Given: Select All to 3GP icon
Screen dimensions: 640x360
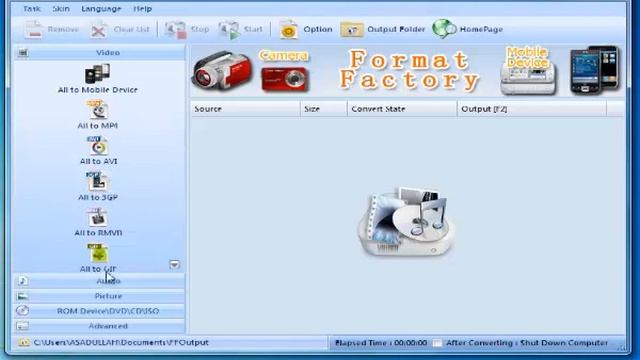Looking at the screenshot, I should [98, 181].
